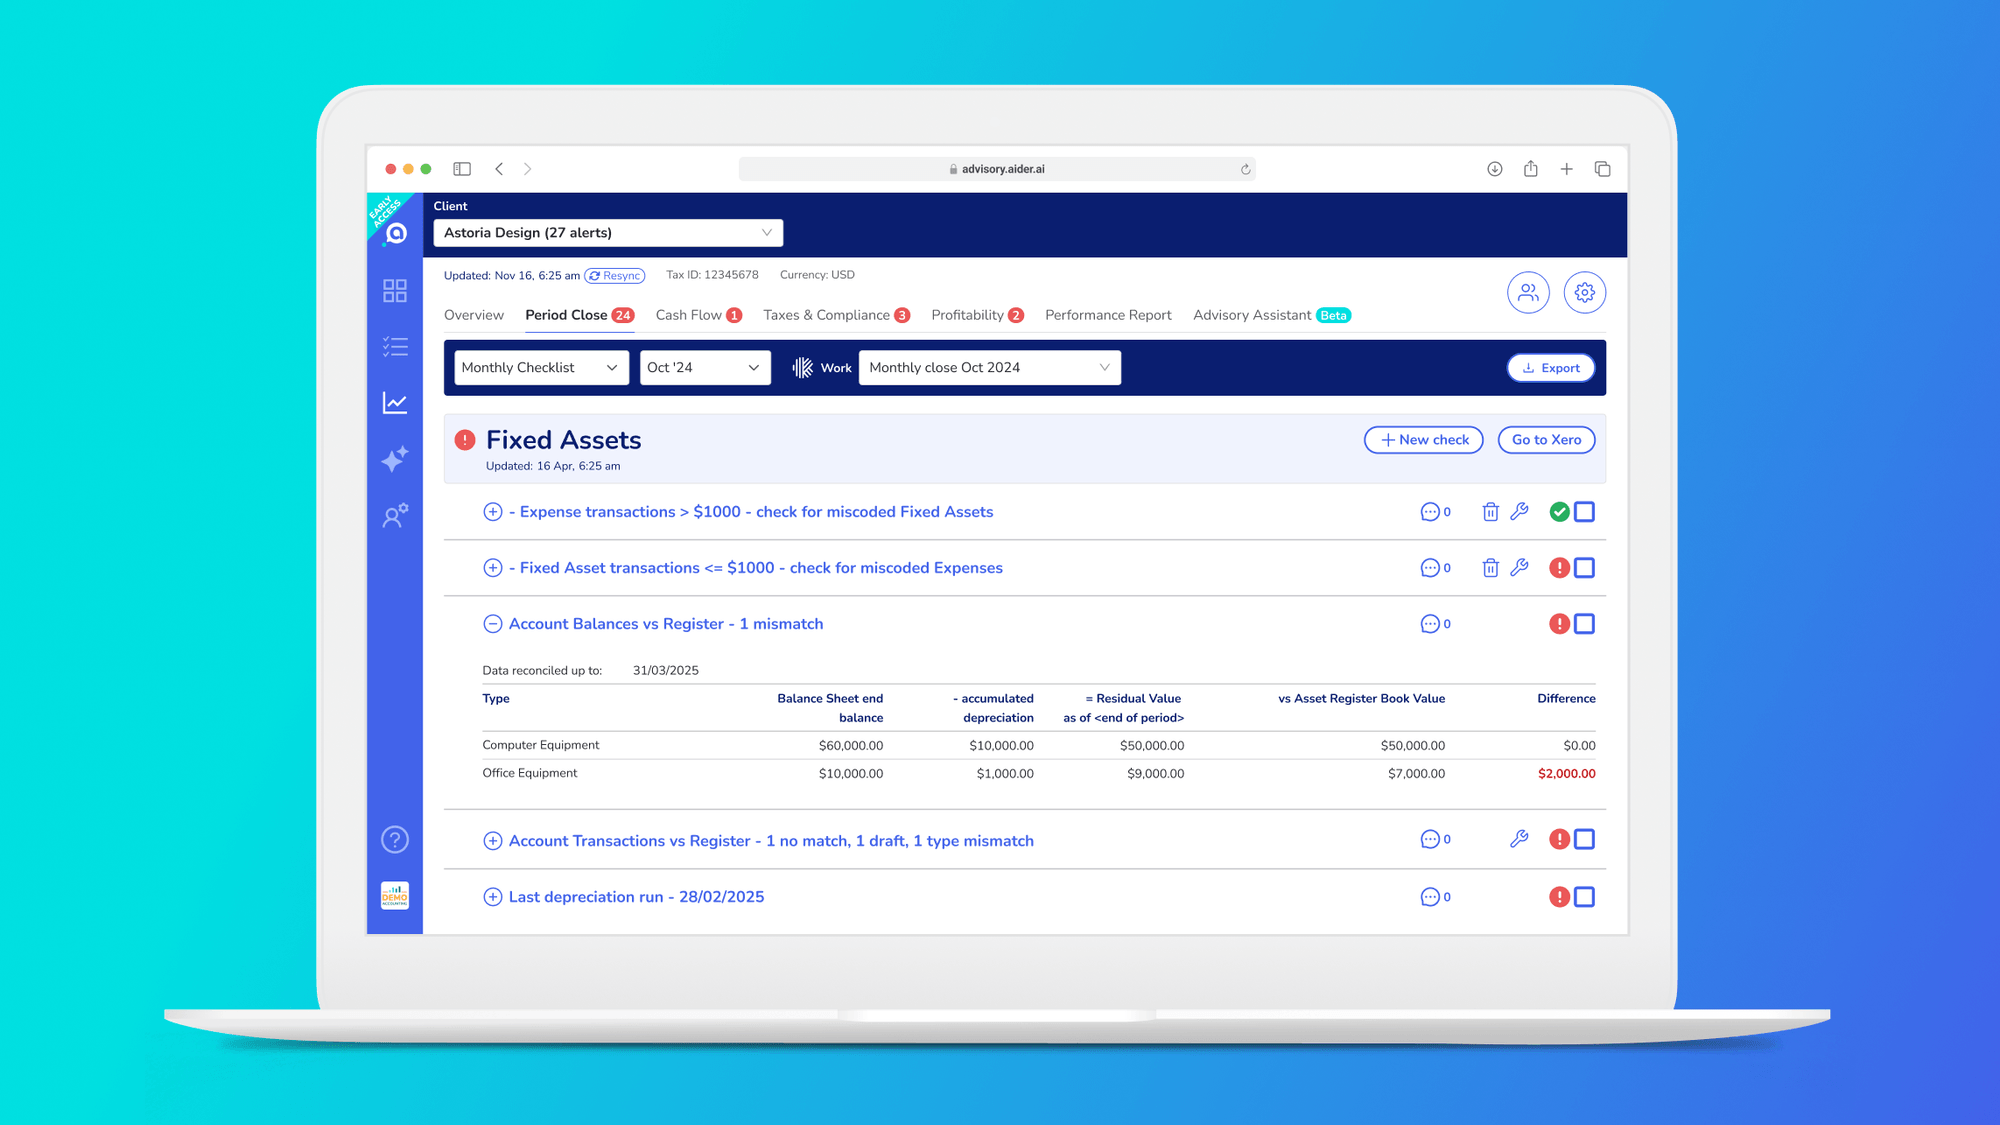Viewport: 2000px width, 1125px height.
Task: Tick checkbox for Account Balances vs Register
Action: coord(1584,624)
